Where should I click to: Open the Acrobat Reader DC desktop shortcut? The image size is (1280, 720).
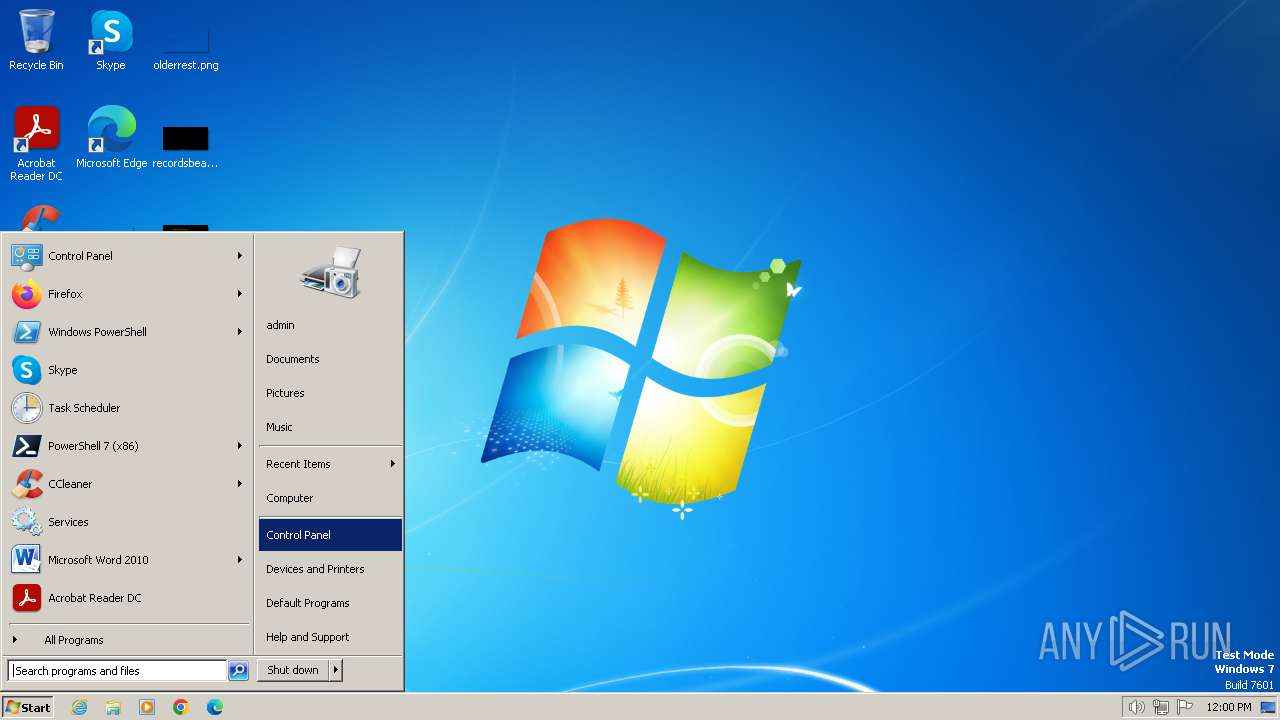click(x=36, y=144)
